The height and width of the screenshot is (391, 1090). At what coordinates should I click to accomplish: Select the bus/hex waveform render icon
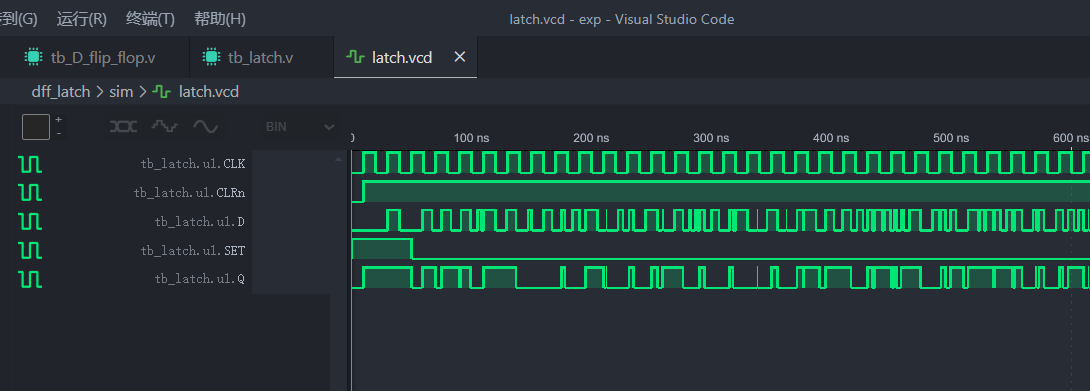click(x=123, y=127)
